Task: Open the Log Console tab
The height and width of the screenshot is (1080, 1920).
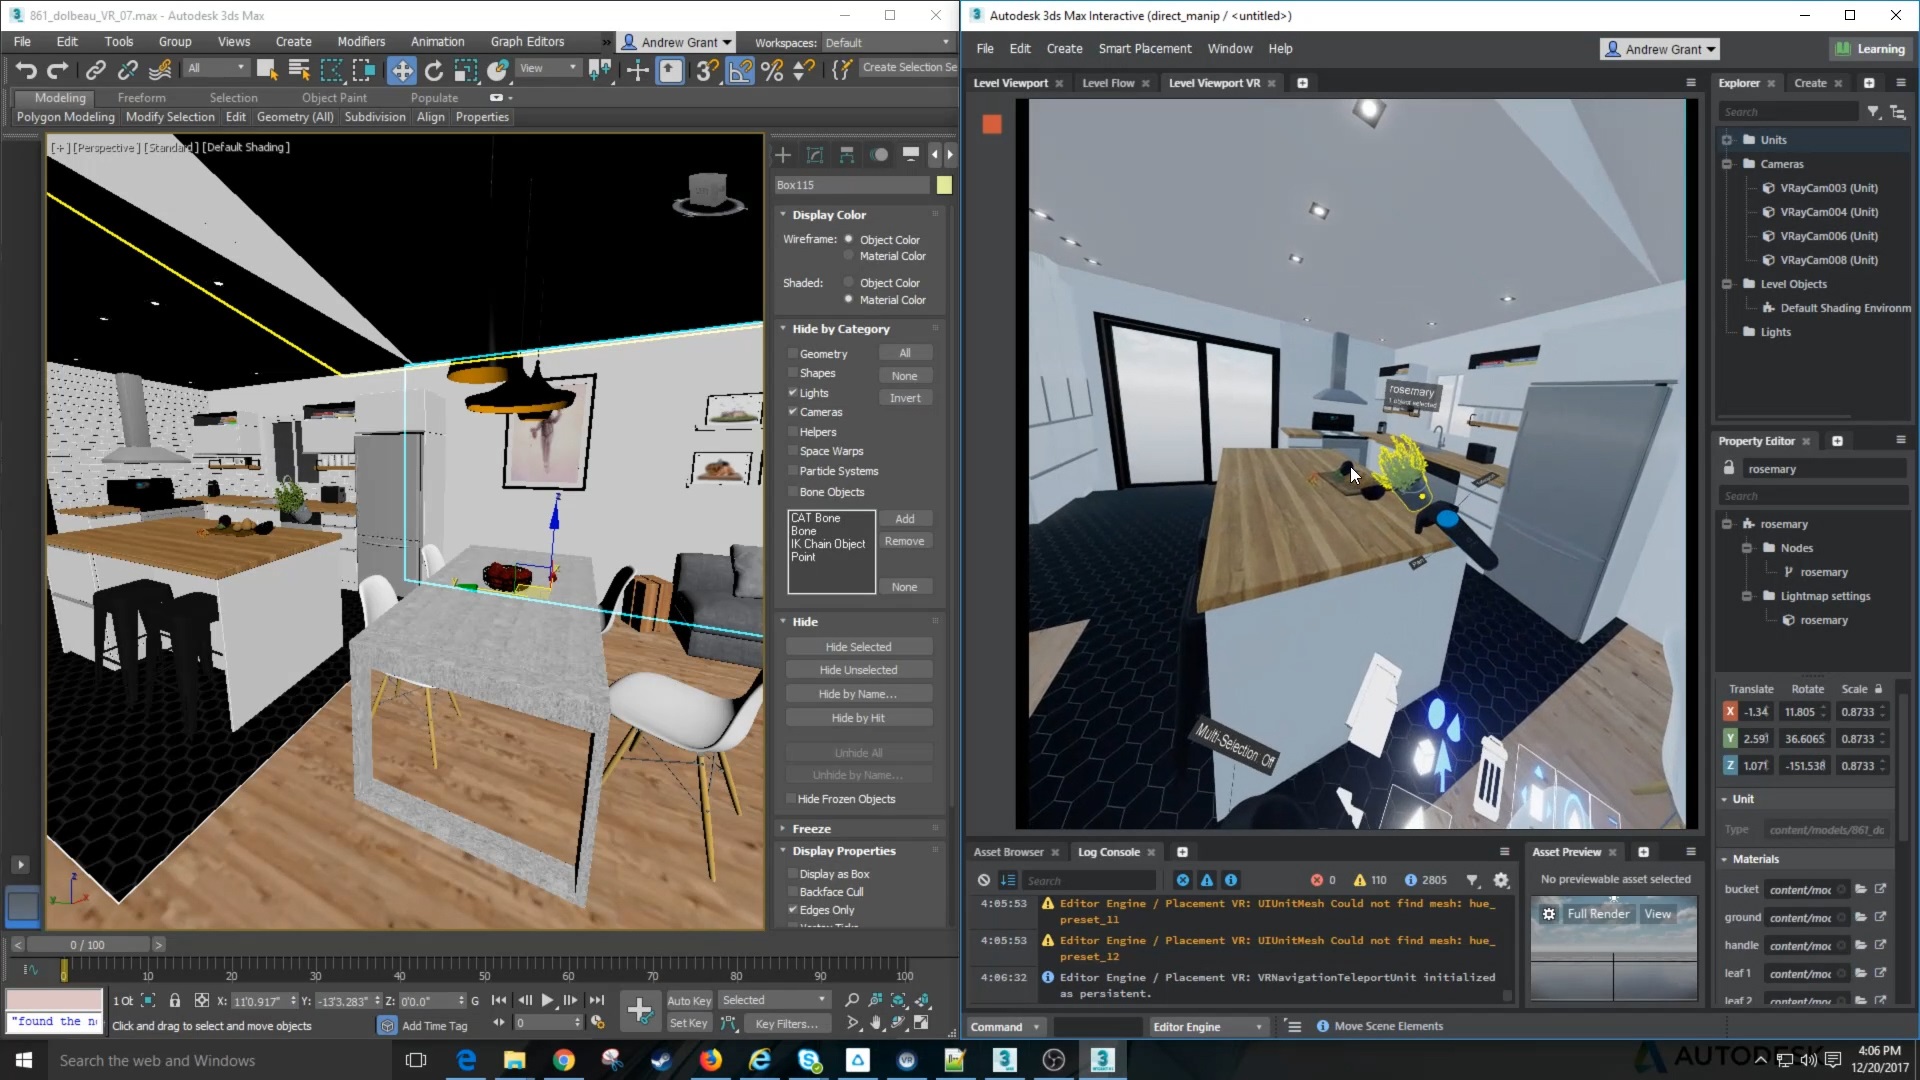Action: (x=1110, y=852)
